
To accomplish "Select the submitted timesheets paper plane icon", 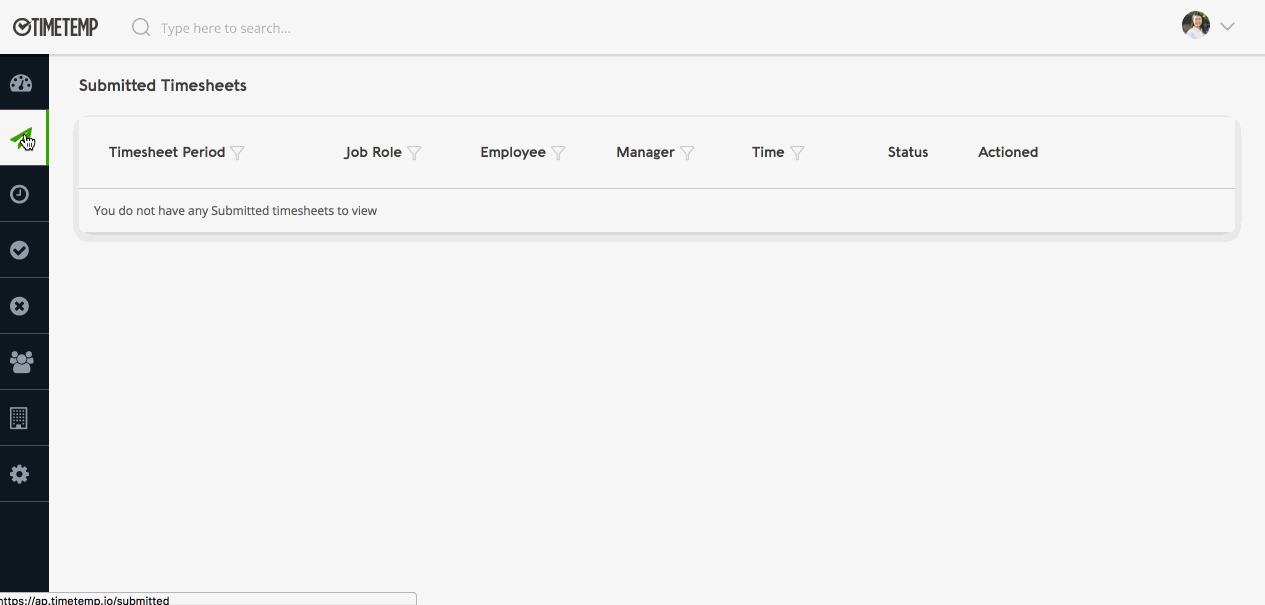I will (21, 138).
